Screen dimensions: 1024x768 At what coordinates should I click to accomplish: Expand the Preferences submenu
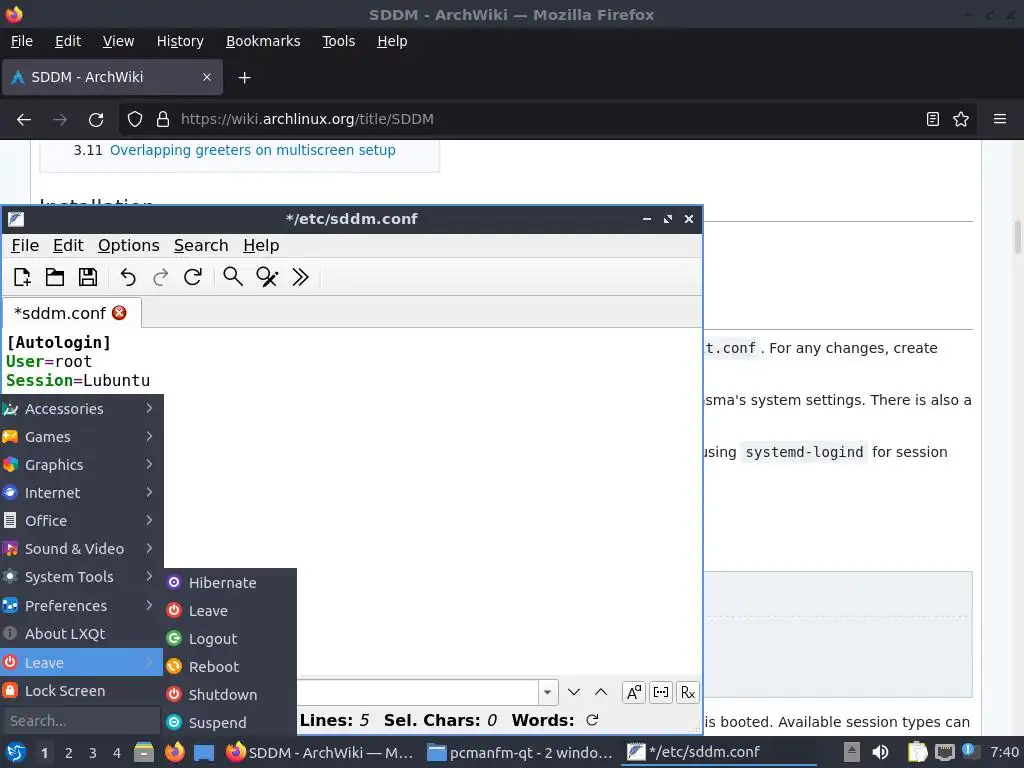[x=82, y=605]
